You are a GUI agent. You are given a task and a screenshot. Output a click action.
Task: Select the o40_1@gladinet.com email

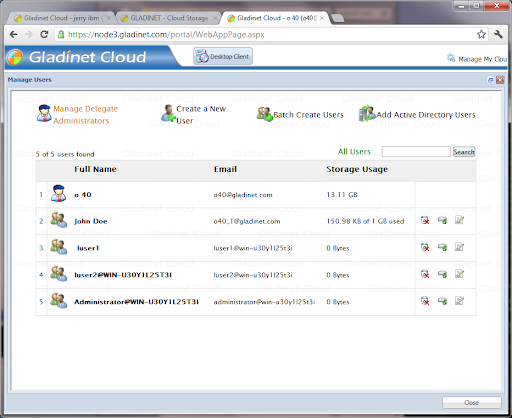point(247,221)
